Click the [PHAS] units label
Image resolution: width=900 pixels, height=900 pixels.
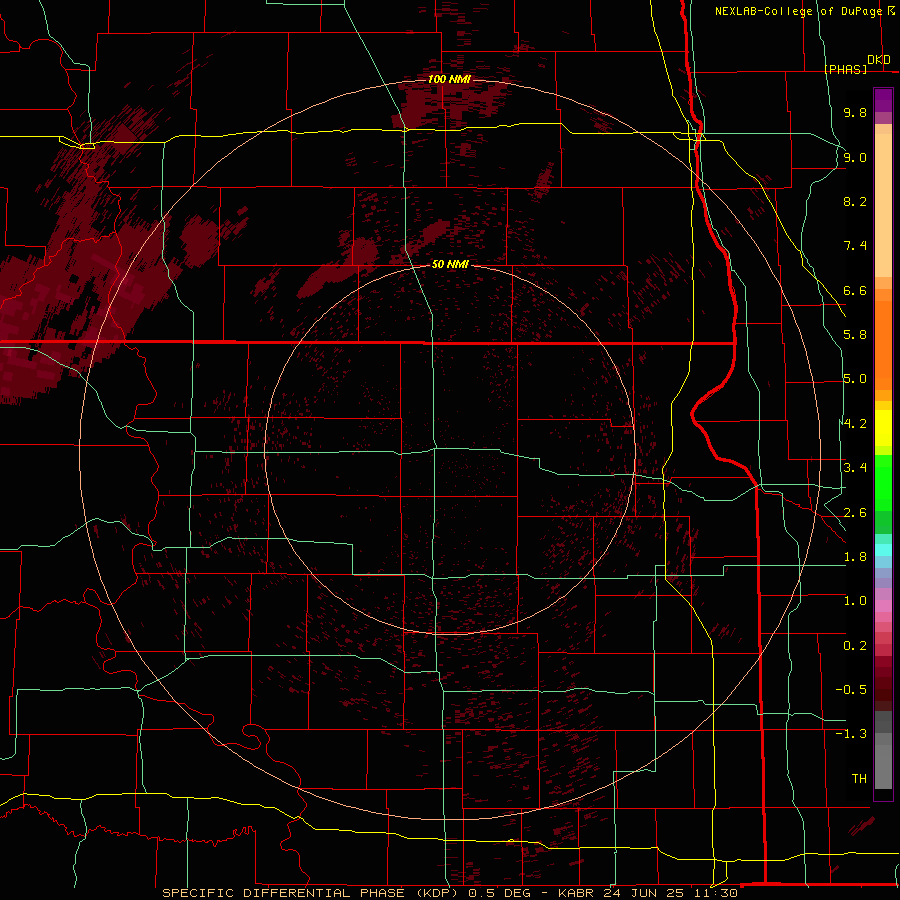pos(845,69)
